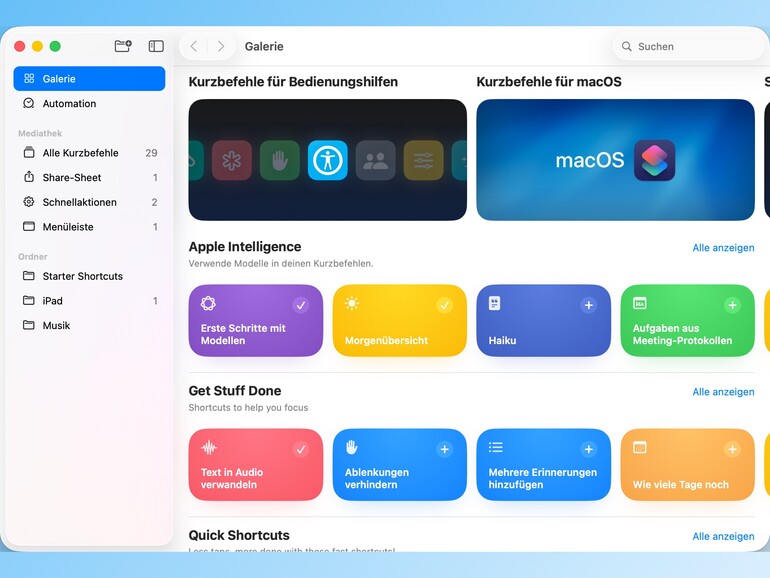The image size is (770, 578).
Task: Click the Haiku quote document icon
Action: click(x=495, y=303)
